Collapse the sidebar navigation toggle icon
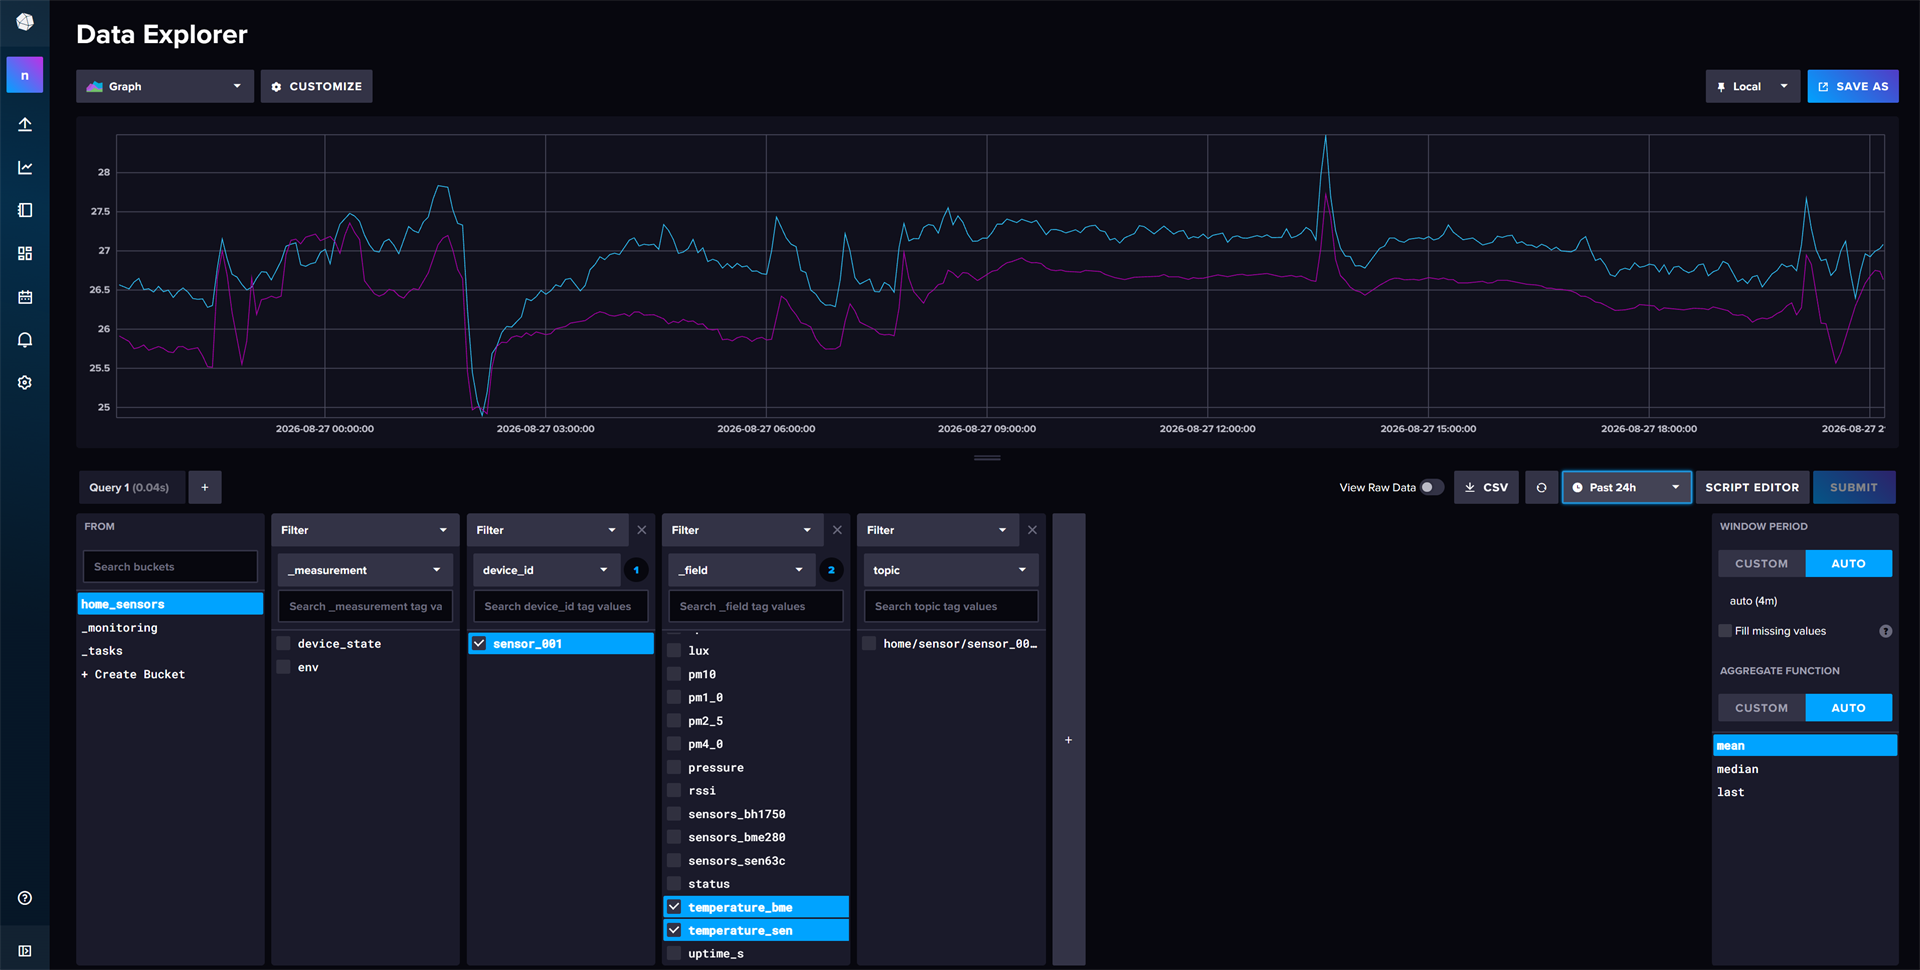The height and width of the screenshot is (970, 1920). coord(25,951)
